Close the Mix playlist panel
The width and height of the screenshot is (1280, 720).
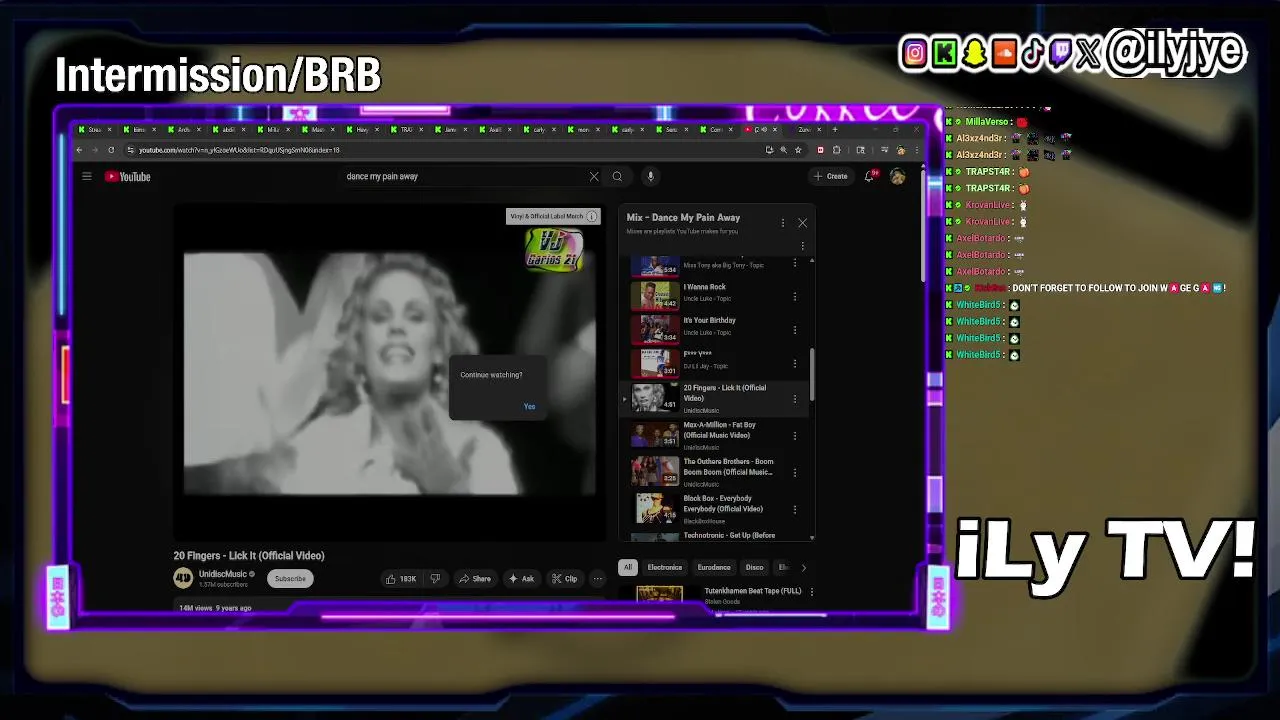[x=802, y=223]
